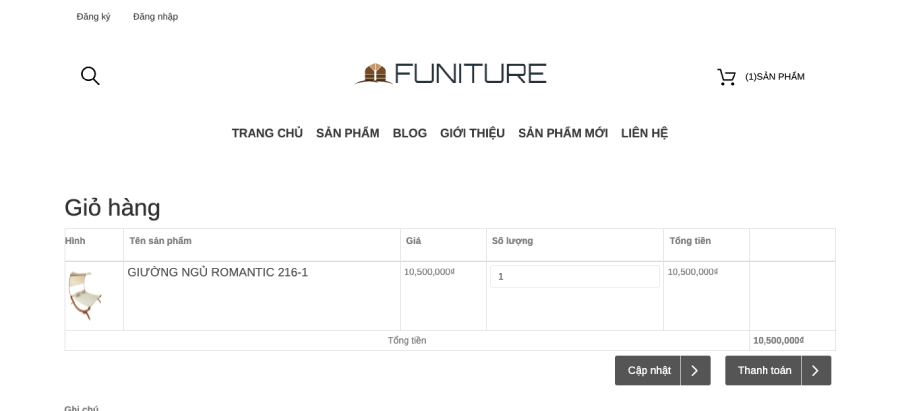Open the GIỚI THIỆU menu item

pyautogui.click(x=472, y=133)
